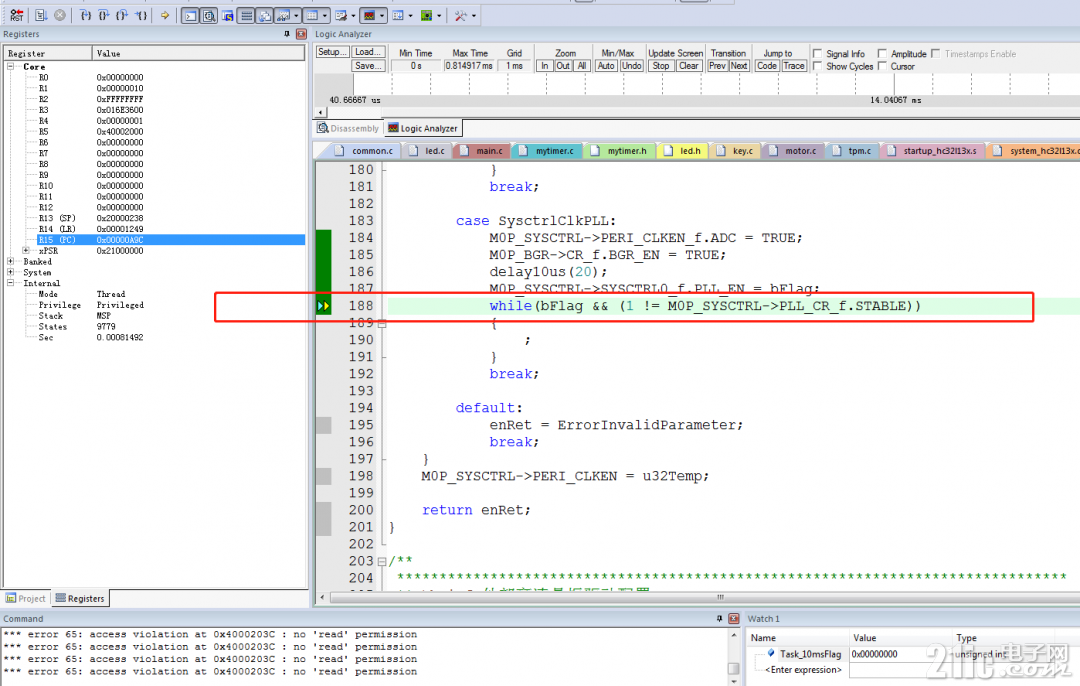
Task: Click Zoom In button
Action: pos(544,65)
